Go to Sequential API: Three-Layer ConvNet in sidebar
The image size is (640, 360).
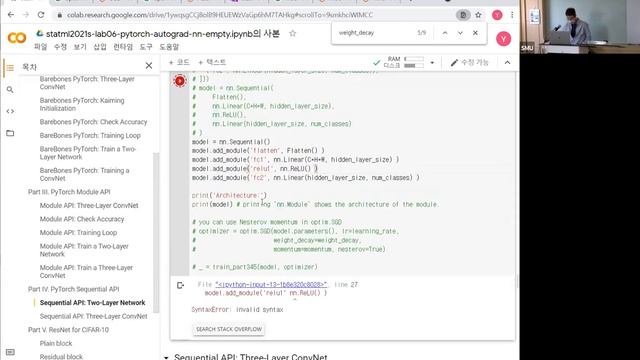93,316
